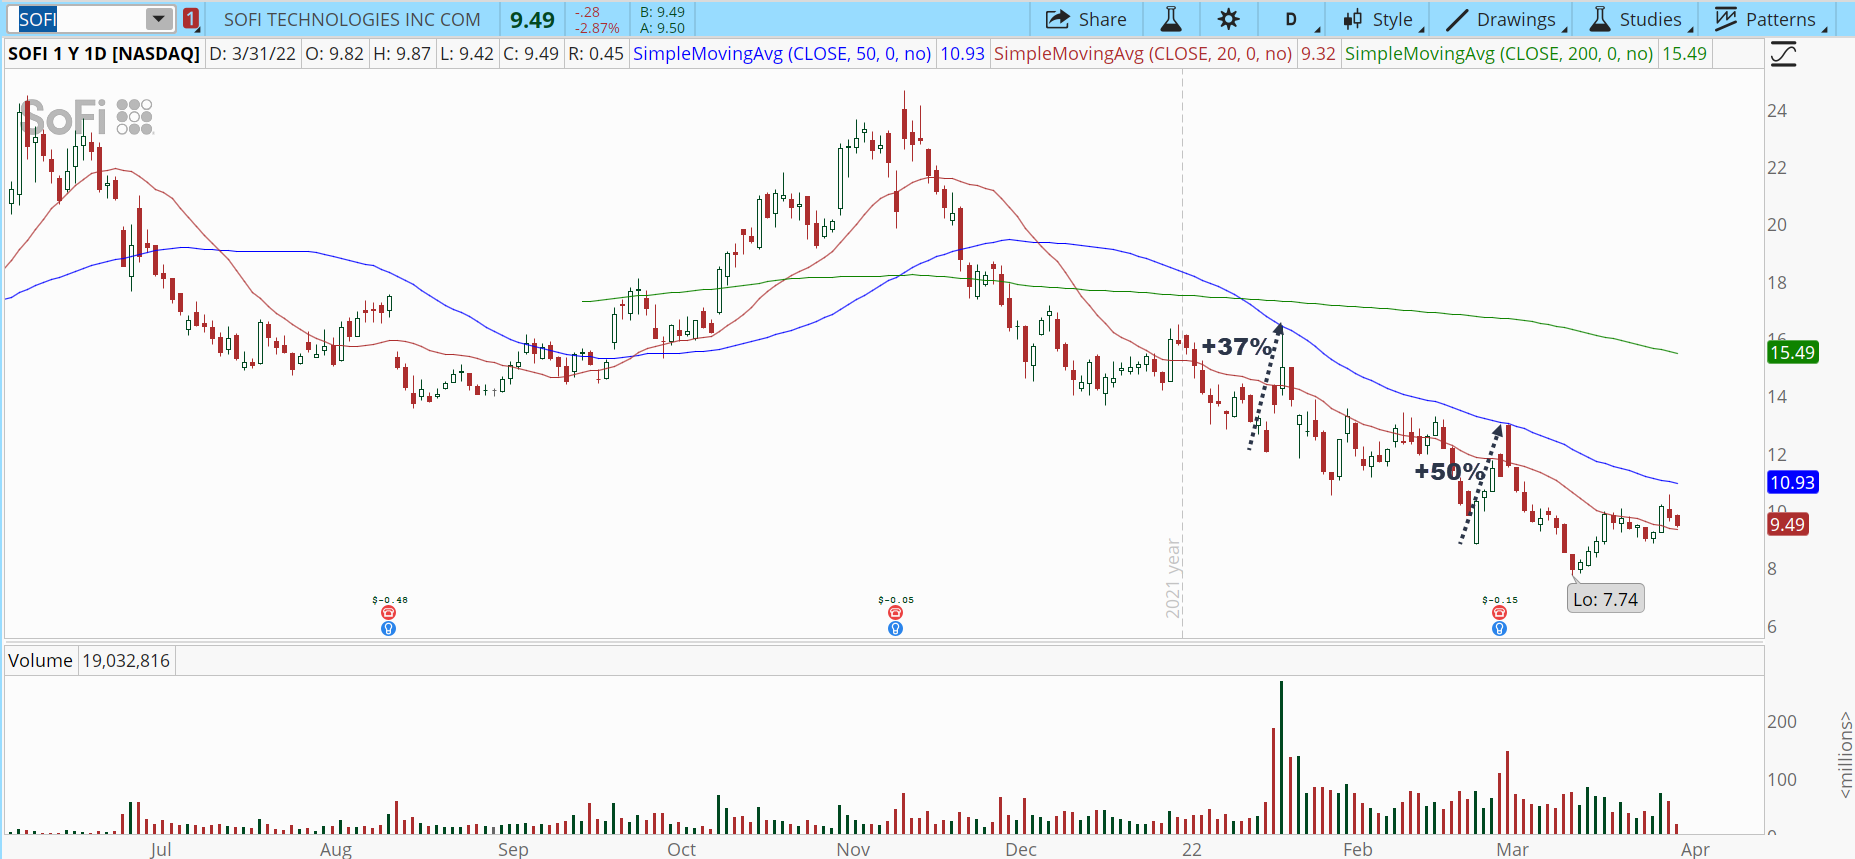Click the last price 9.49 in header
The width and height of the screenshot is (1855, 859).
[532, 19]
